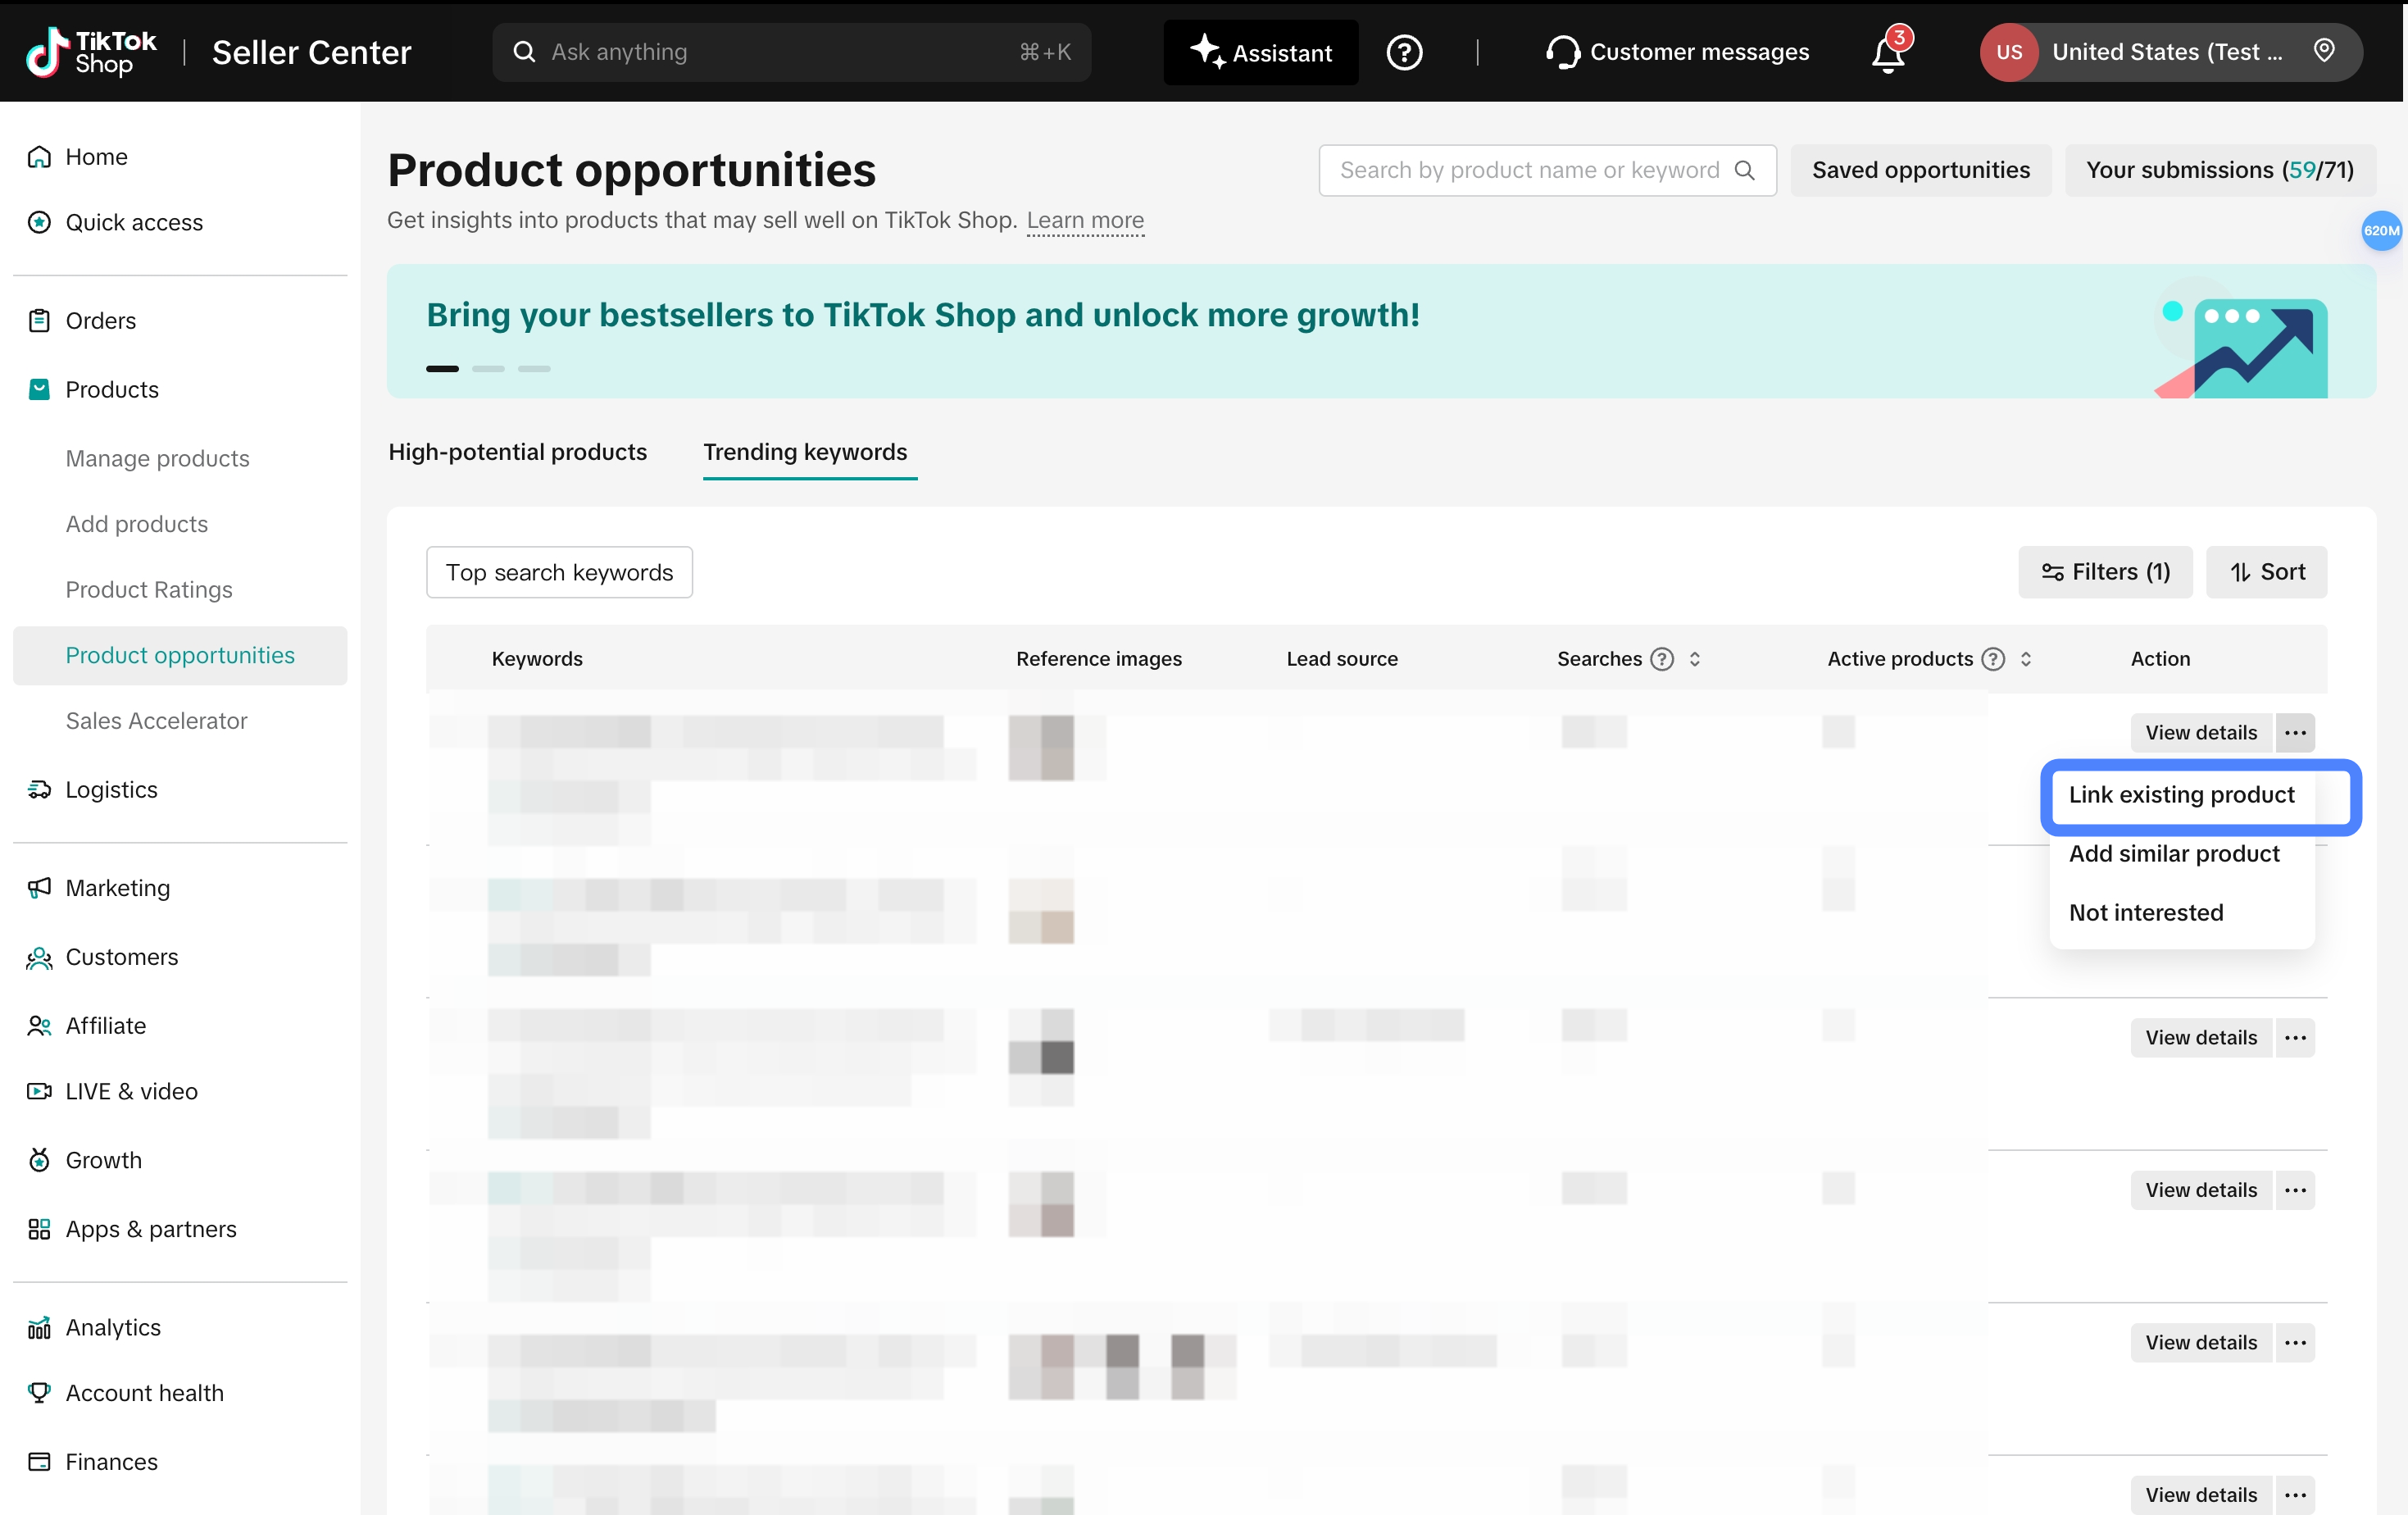Open Manage products in sidebar
This screenshot has width=2408, height=1515.
(x=157, y=459)
